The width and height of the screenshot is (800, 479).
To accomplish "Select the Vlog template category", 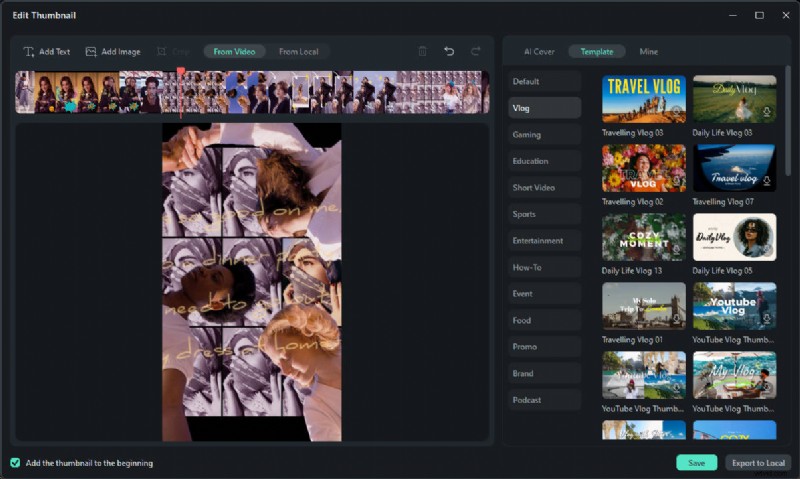I will click(x=544, y=108).
